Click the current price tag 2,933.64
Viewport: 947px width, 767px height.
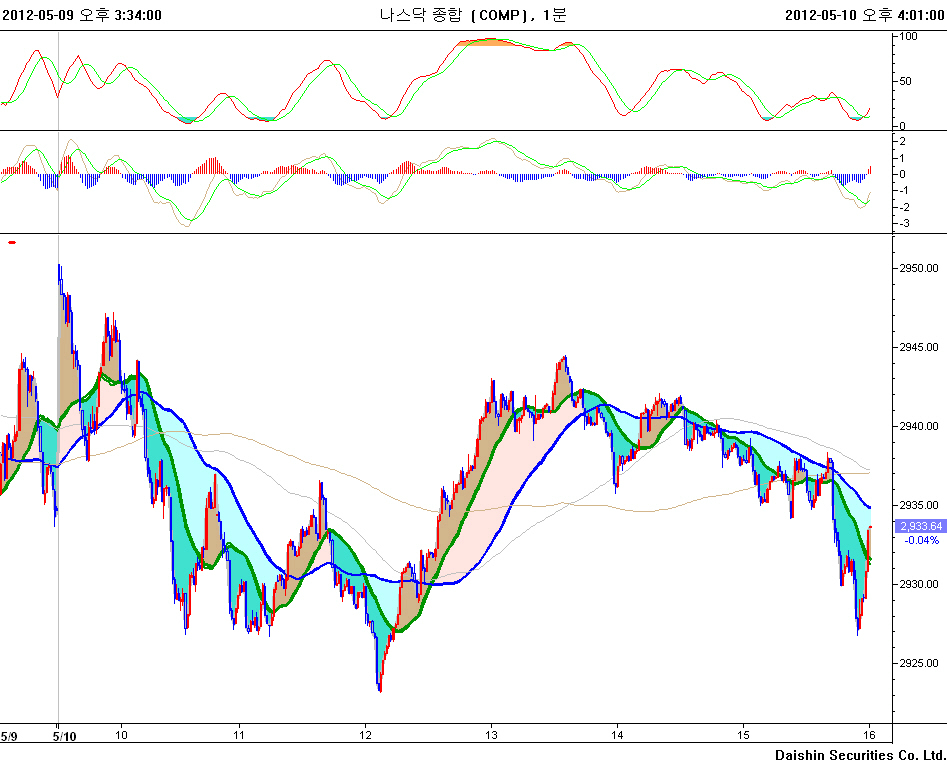920,526
